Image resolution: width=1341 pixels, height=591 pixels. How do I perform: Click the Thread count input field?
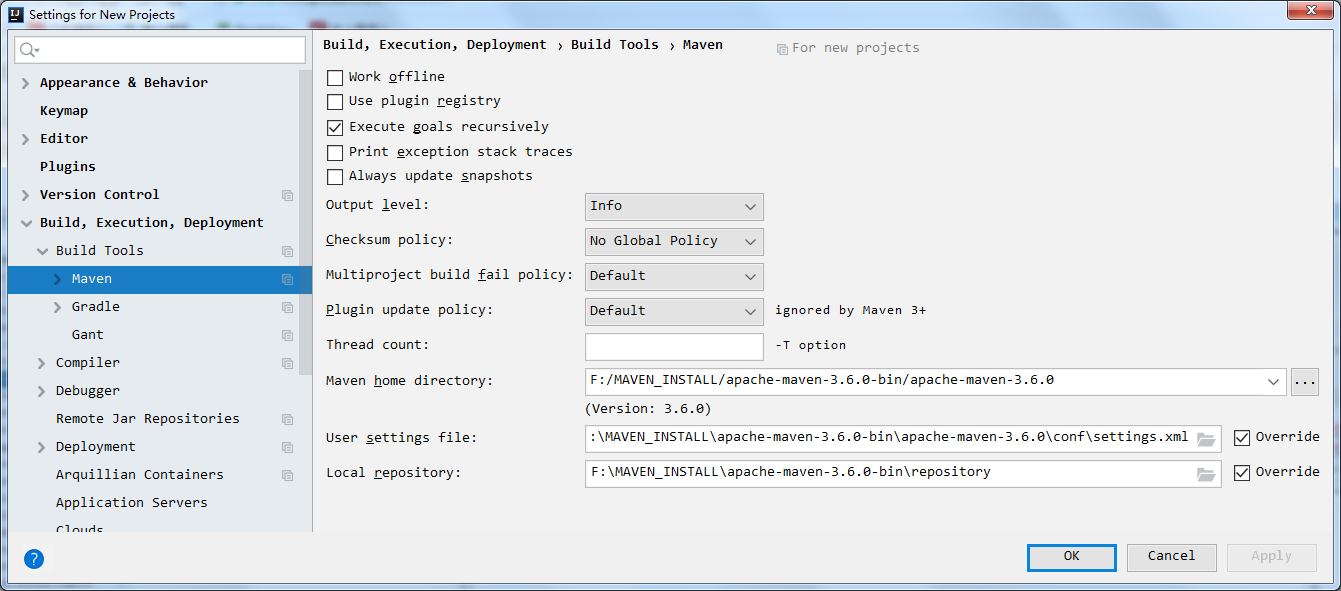pos(674,346)
